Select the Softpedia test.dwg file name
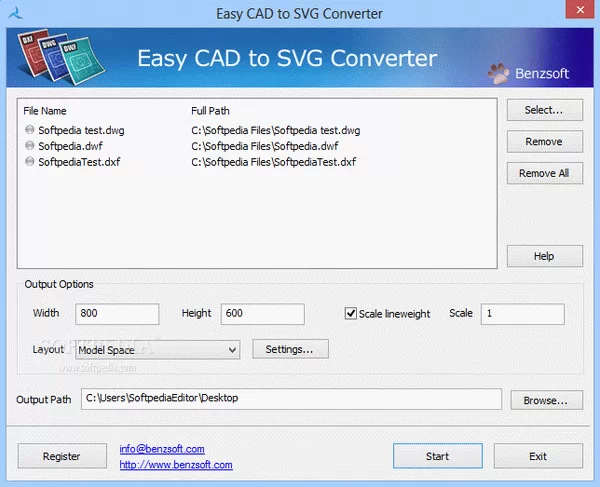This screenshot has width=600, height=487. click(81, 130)
